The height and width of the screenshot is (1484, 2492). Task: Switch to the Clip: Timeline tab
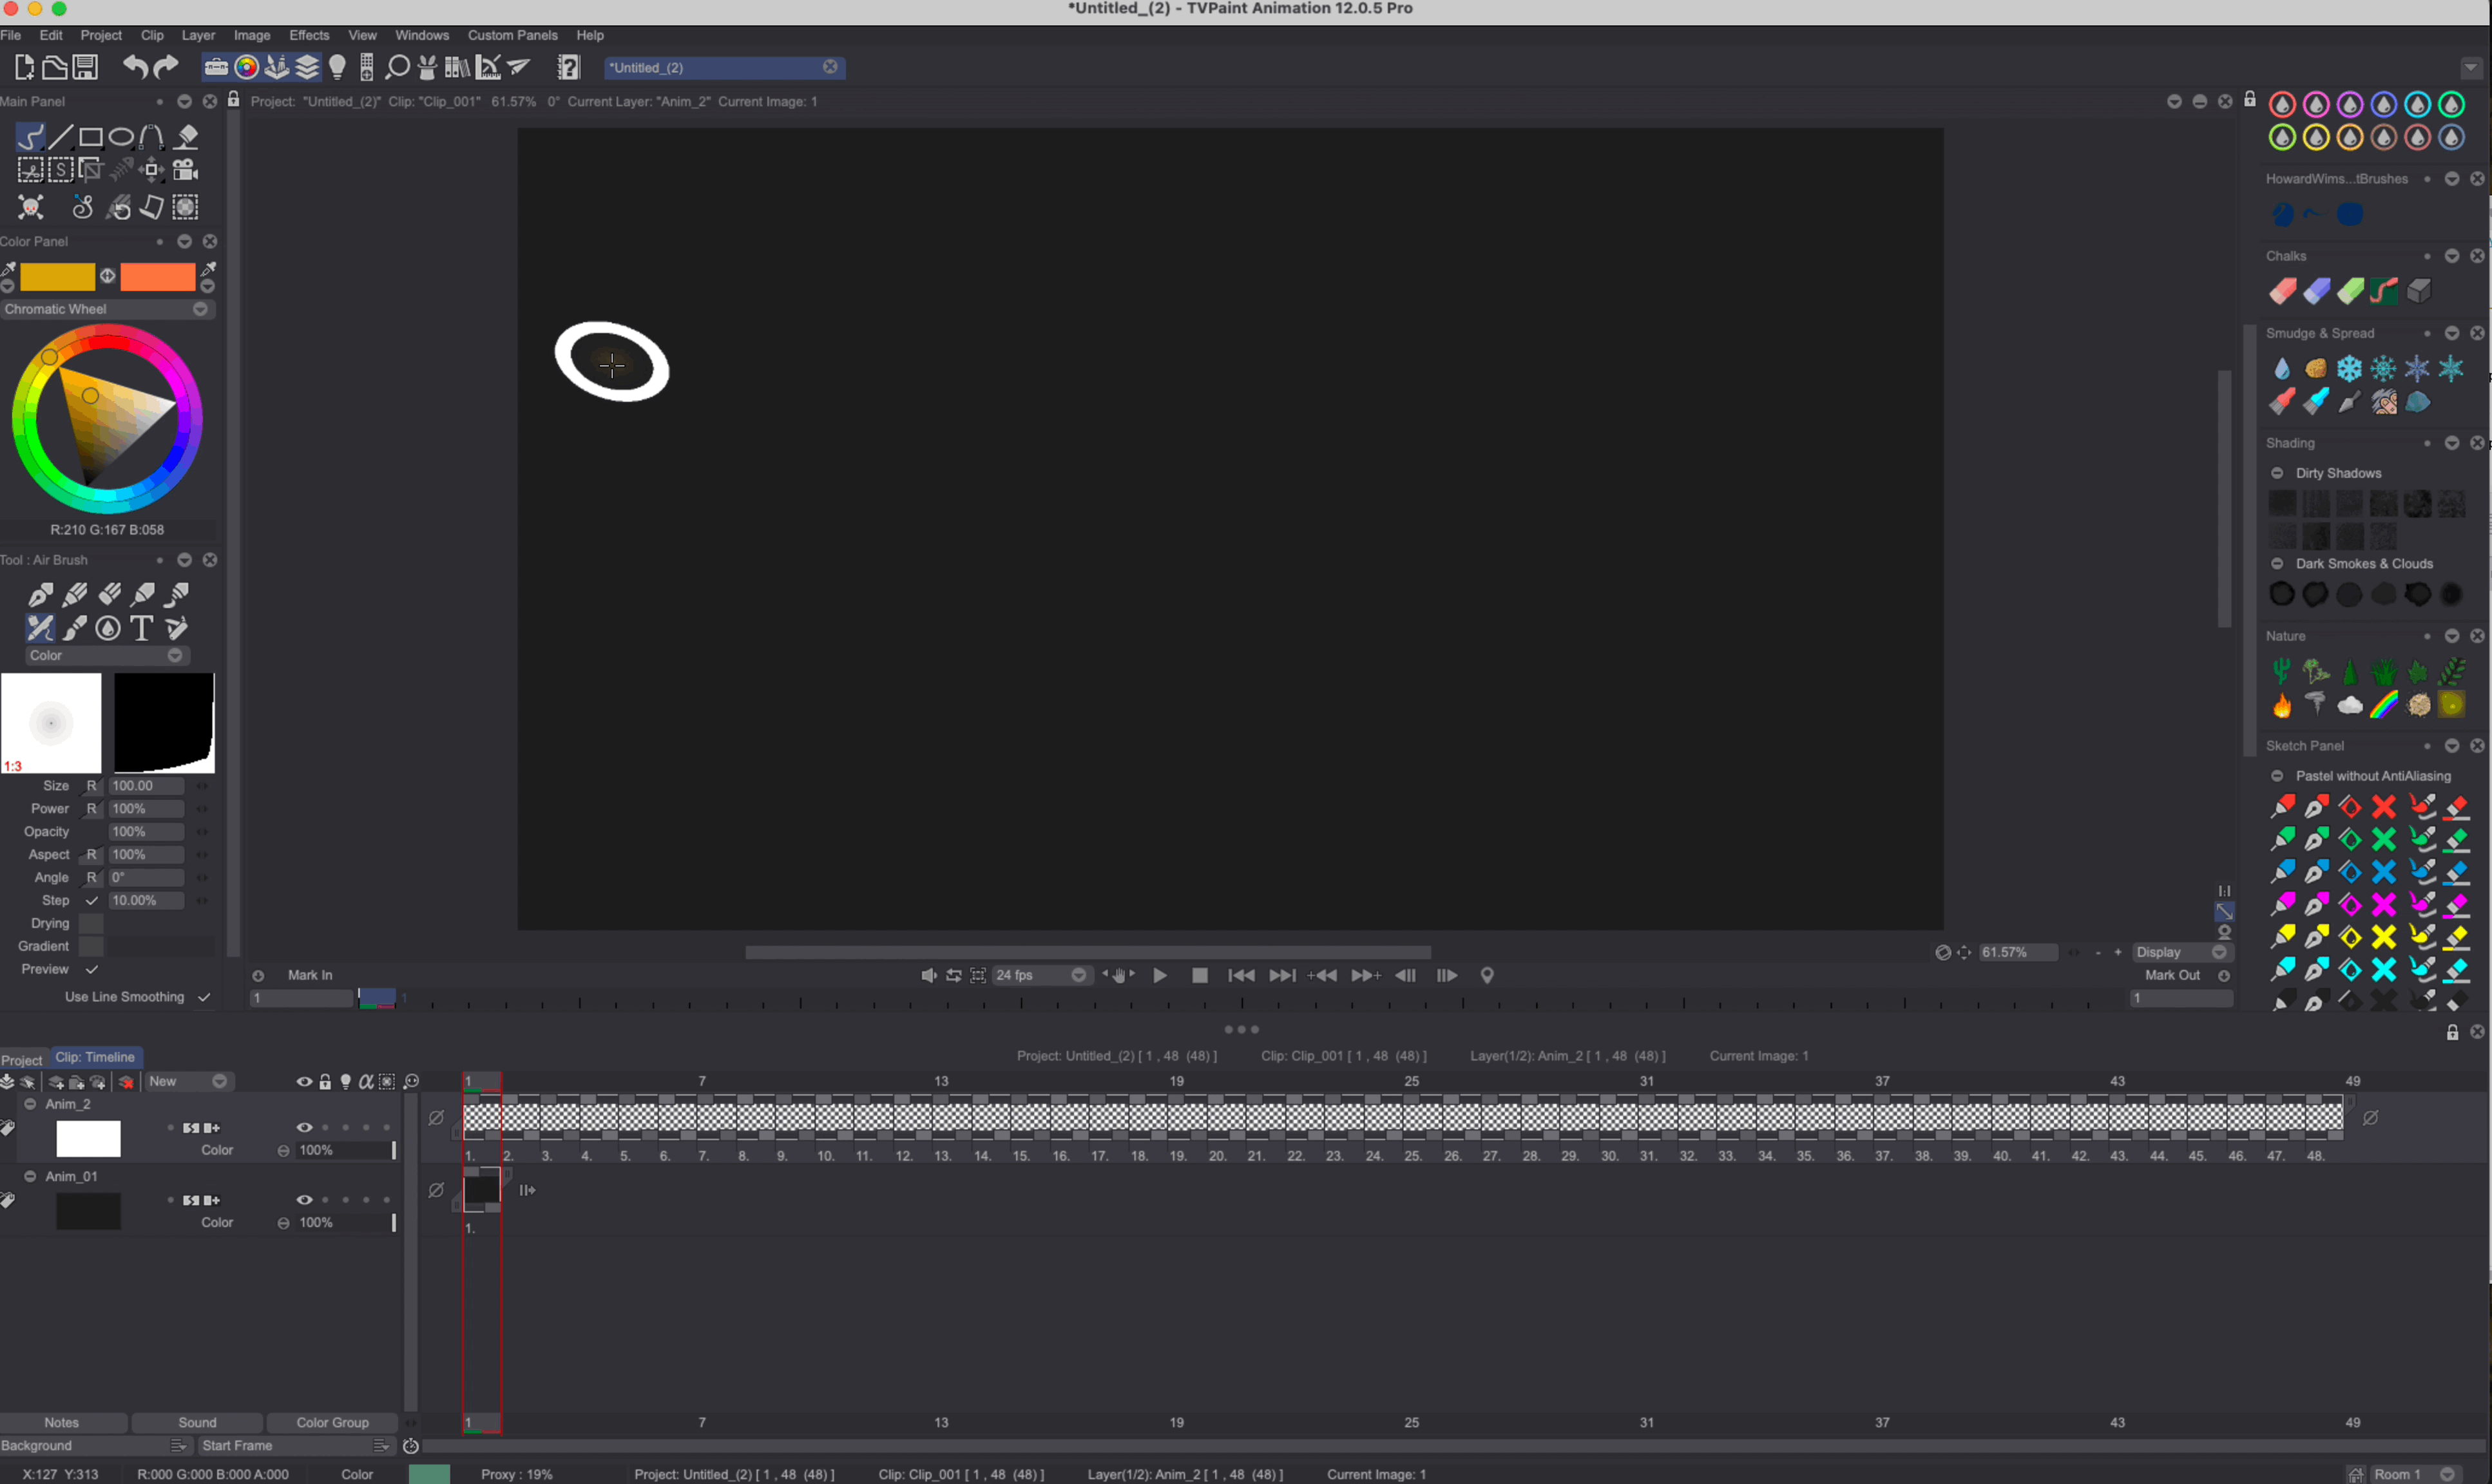[x=95, y=1057]
